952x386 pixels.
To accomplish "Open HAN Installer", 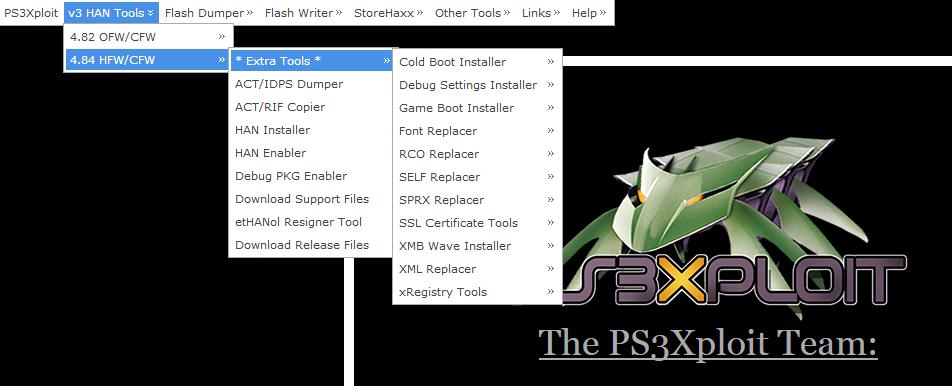I will click(311, 130).
